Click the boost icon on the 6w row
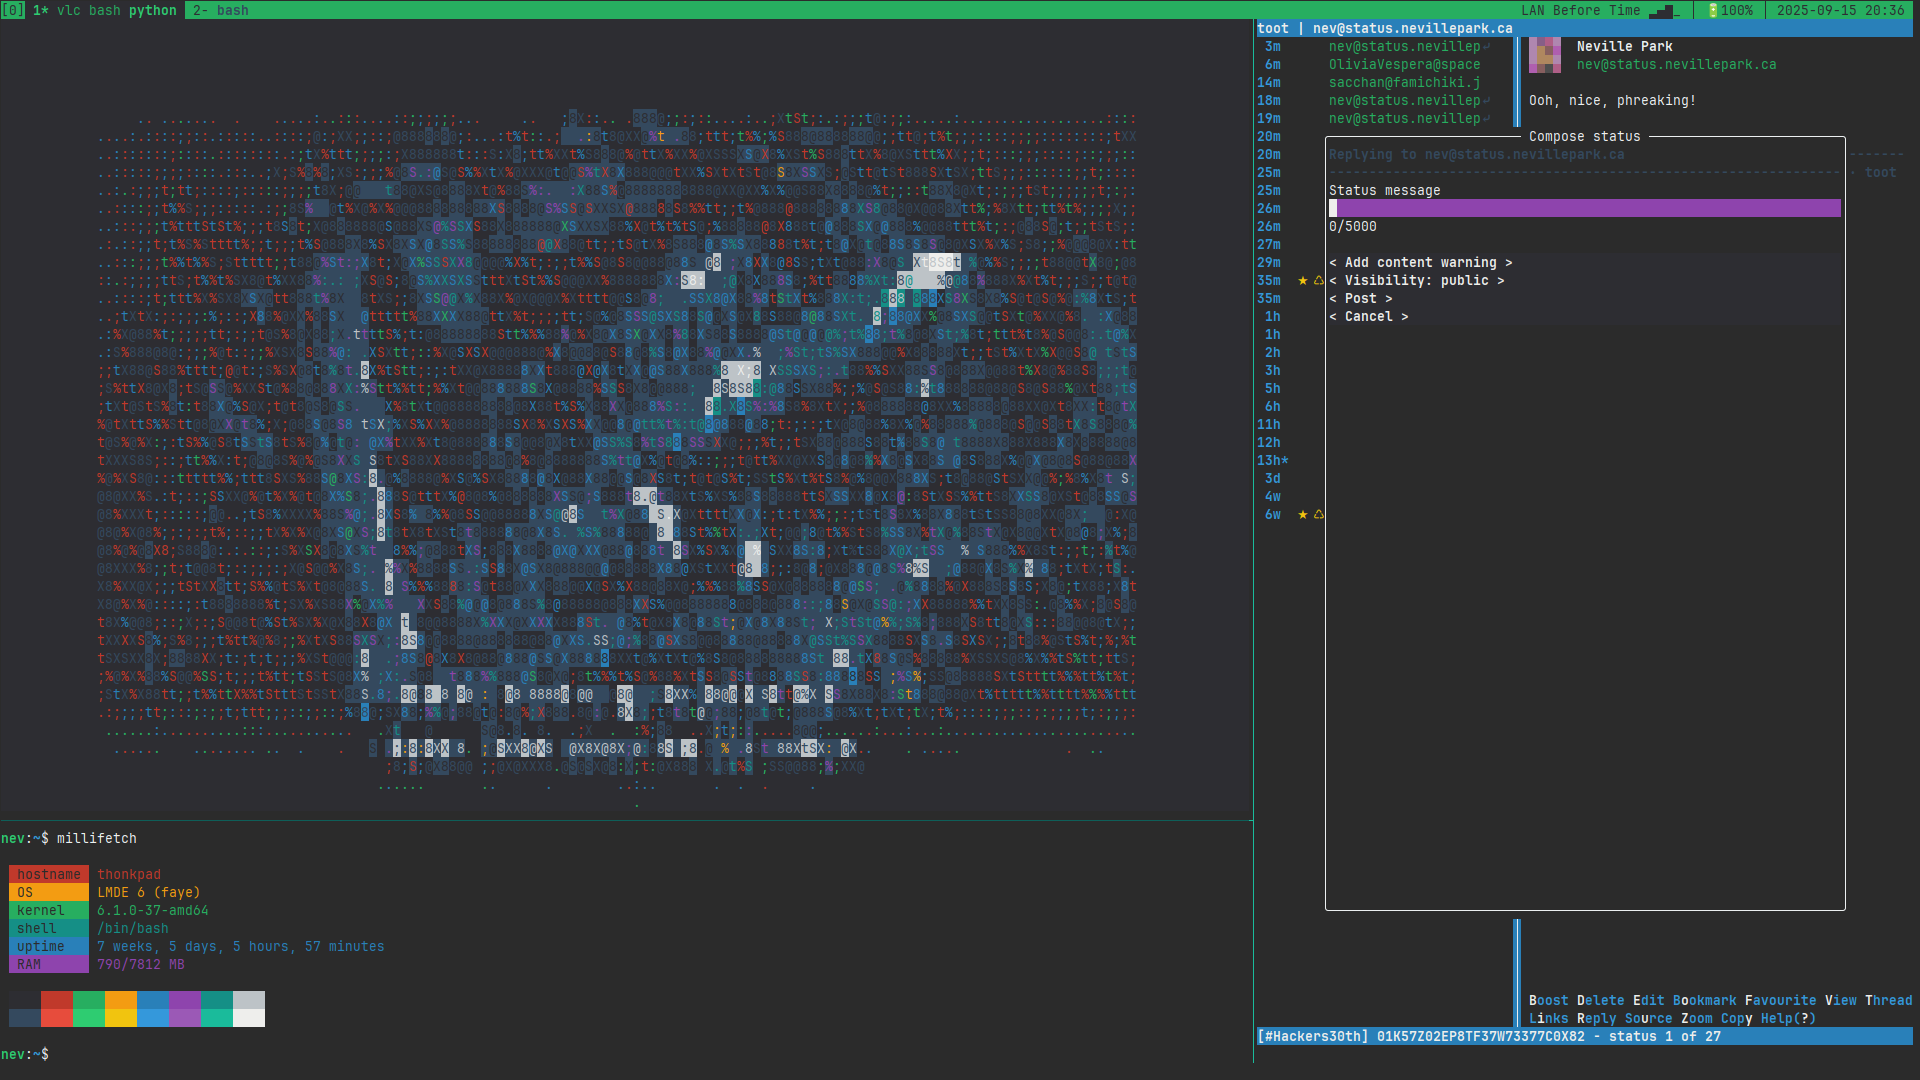 point(1318,515)
